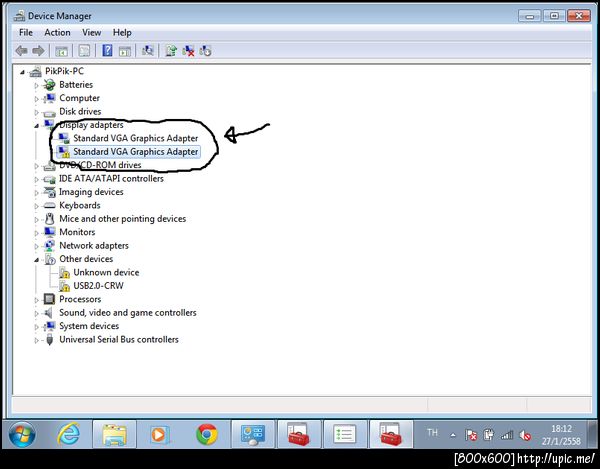
Task: Collapse the Other devices category arrow
Action: (x=36, y=260)
